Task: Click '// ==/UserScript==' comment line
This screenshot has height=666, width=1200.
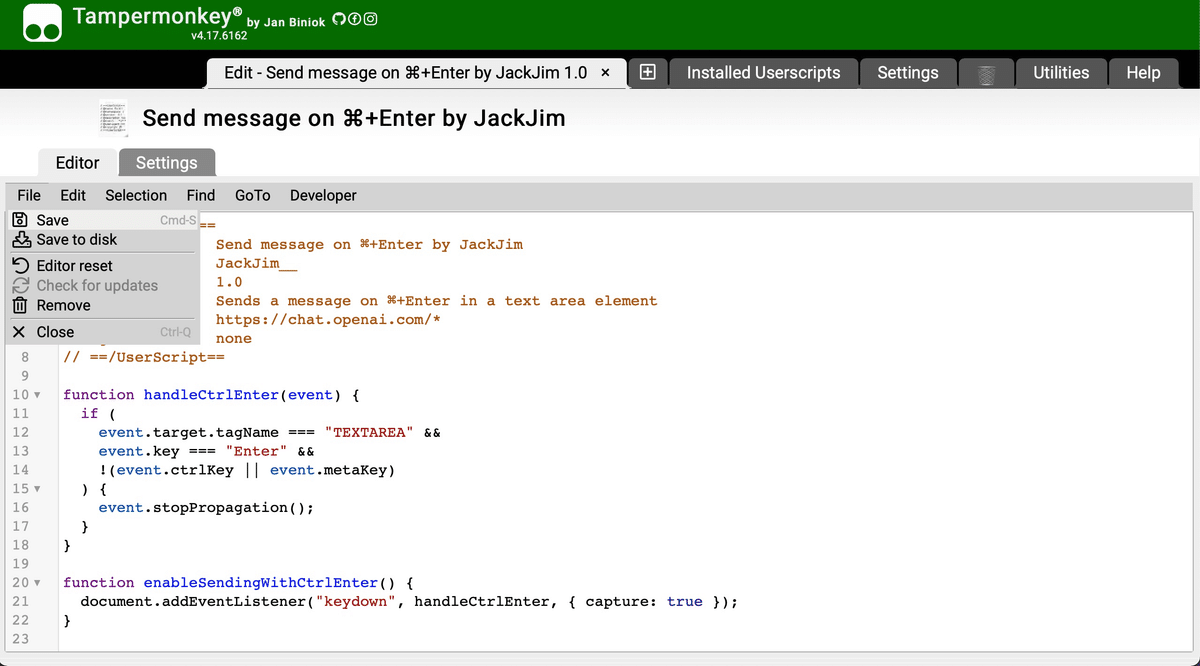Action: pos(144,357)
